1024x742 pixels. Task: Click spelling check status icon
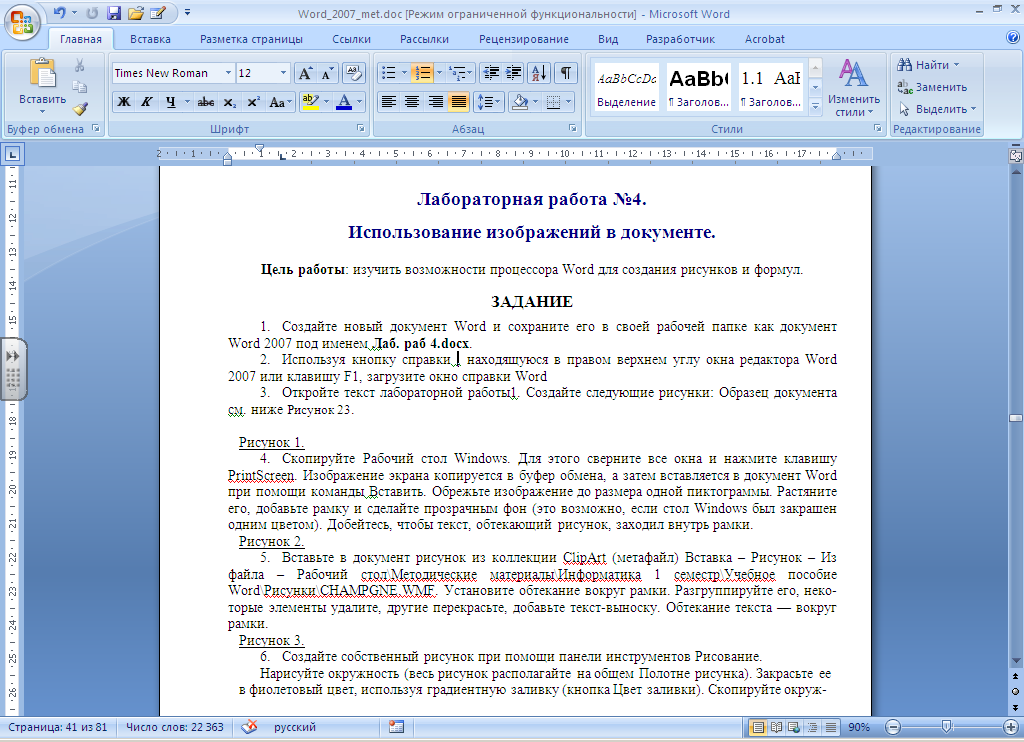(249, 727)
